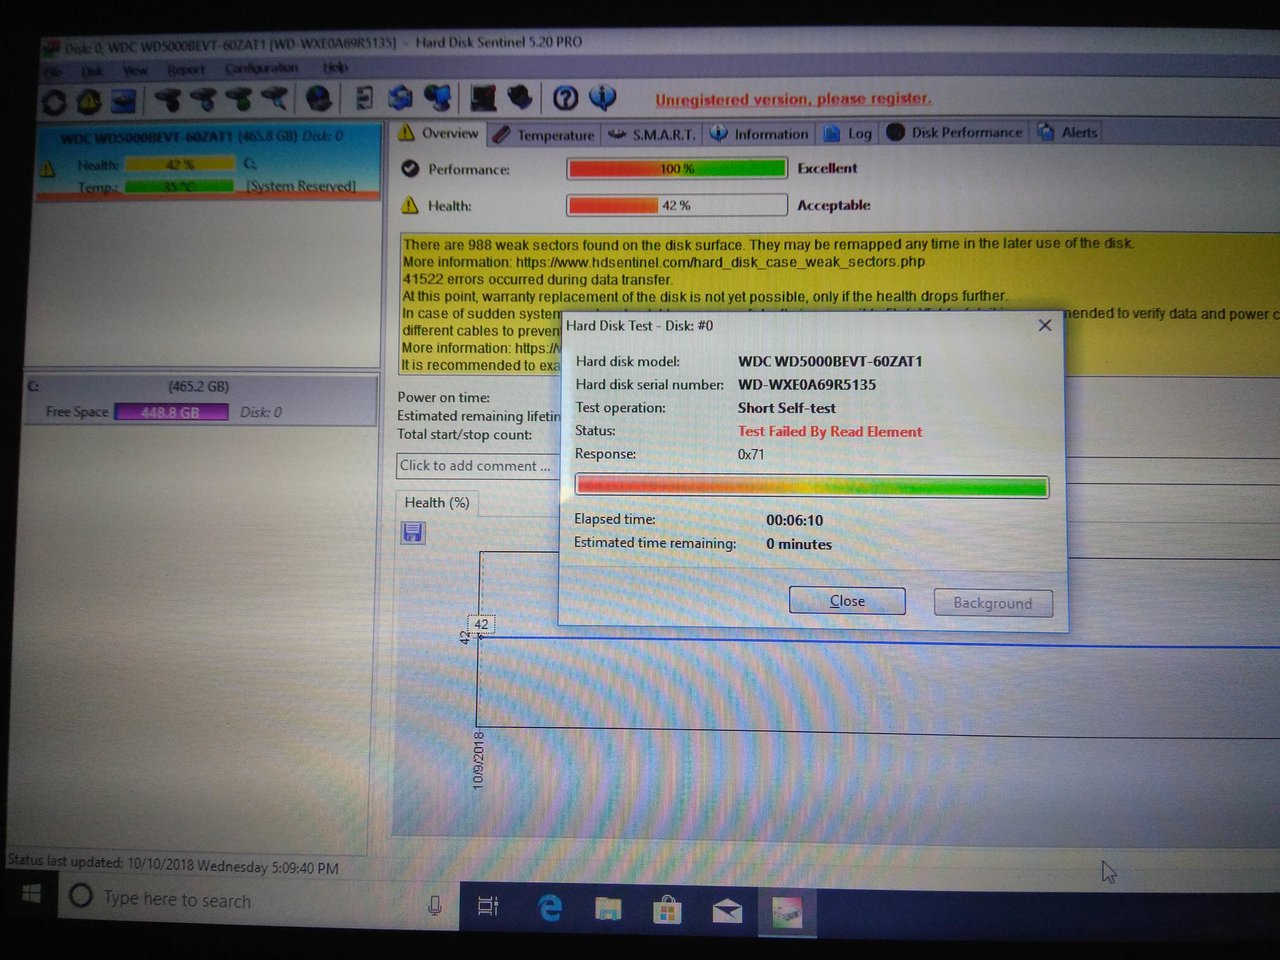This screenshot has width=1280, height=960.
Task: Click the 'Status last updated' status bar text
Action: coord(174,865)
